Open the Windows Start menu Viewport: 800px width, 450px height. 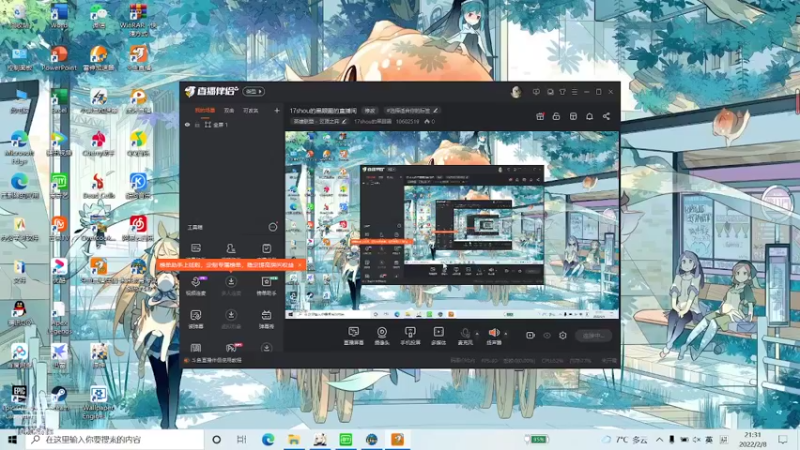click(x=12, y=439)
